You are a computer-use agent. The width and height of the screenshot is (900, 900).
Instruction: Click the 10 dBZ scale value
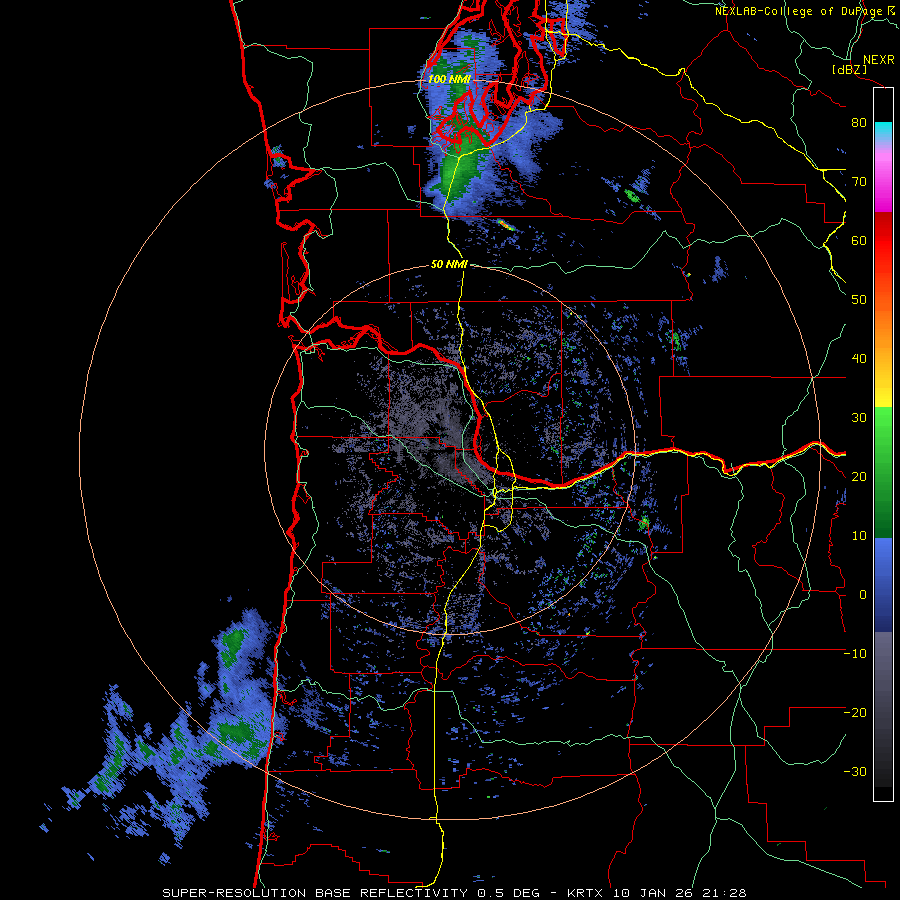coord(859,536)
